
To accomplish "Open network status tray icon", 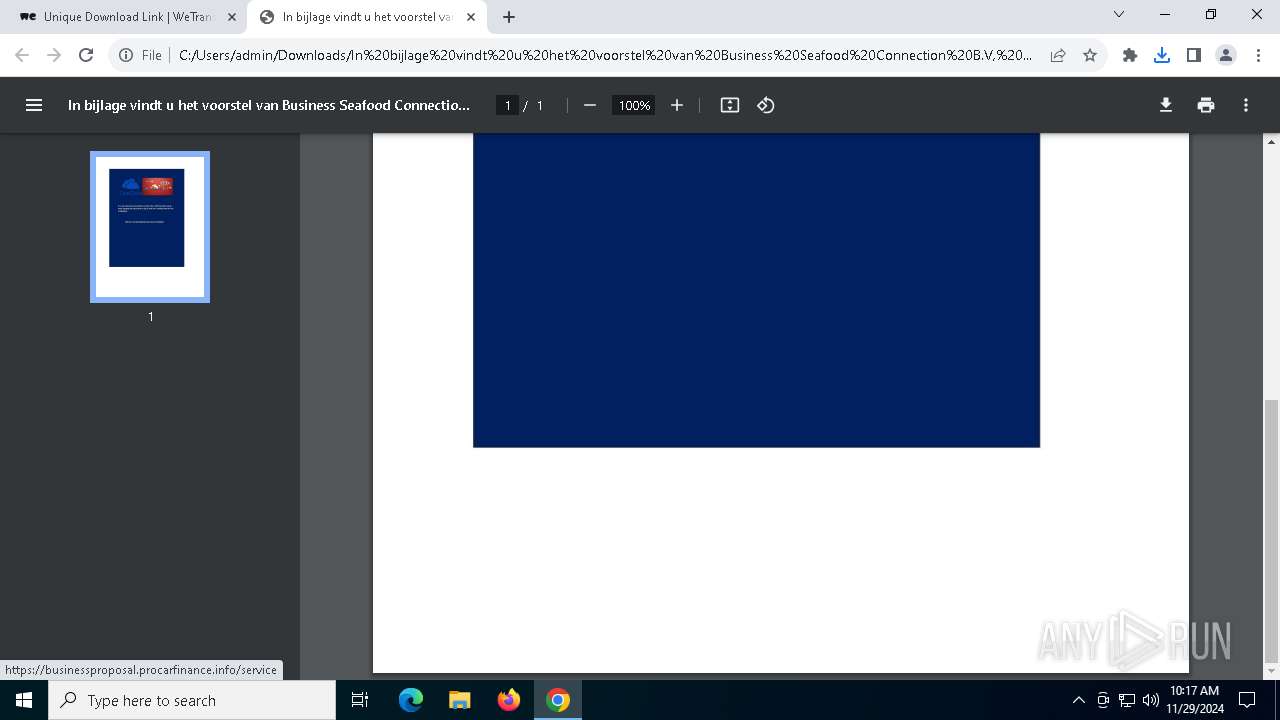I will 1127,700.
